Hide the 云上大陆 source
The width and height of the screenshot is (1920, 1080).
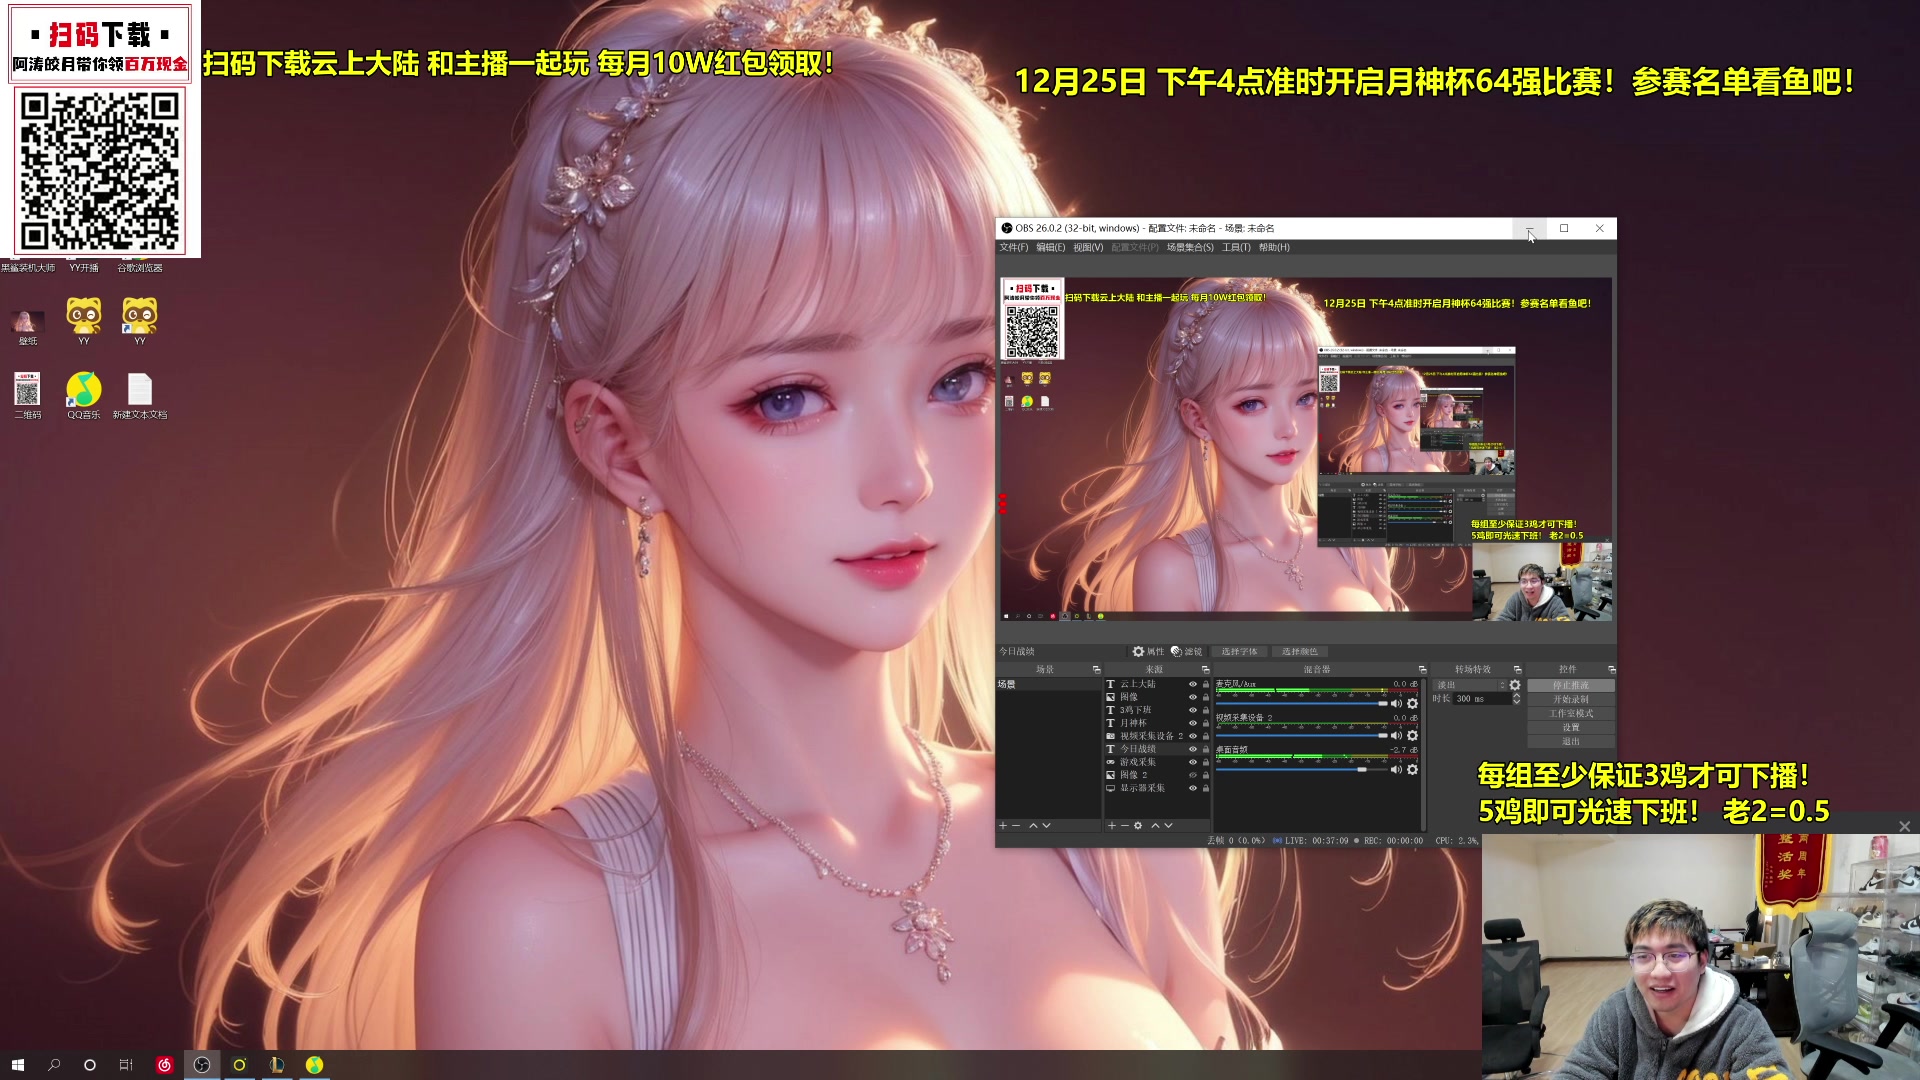tap(1192, 685)
